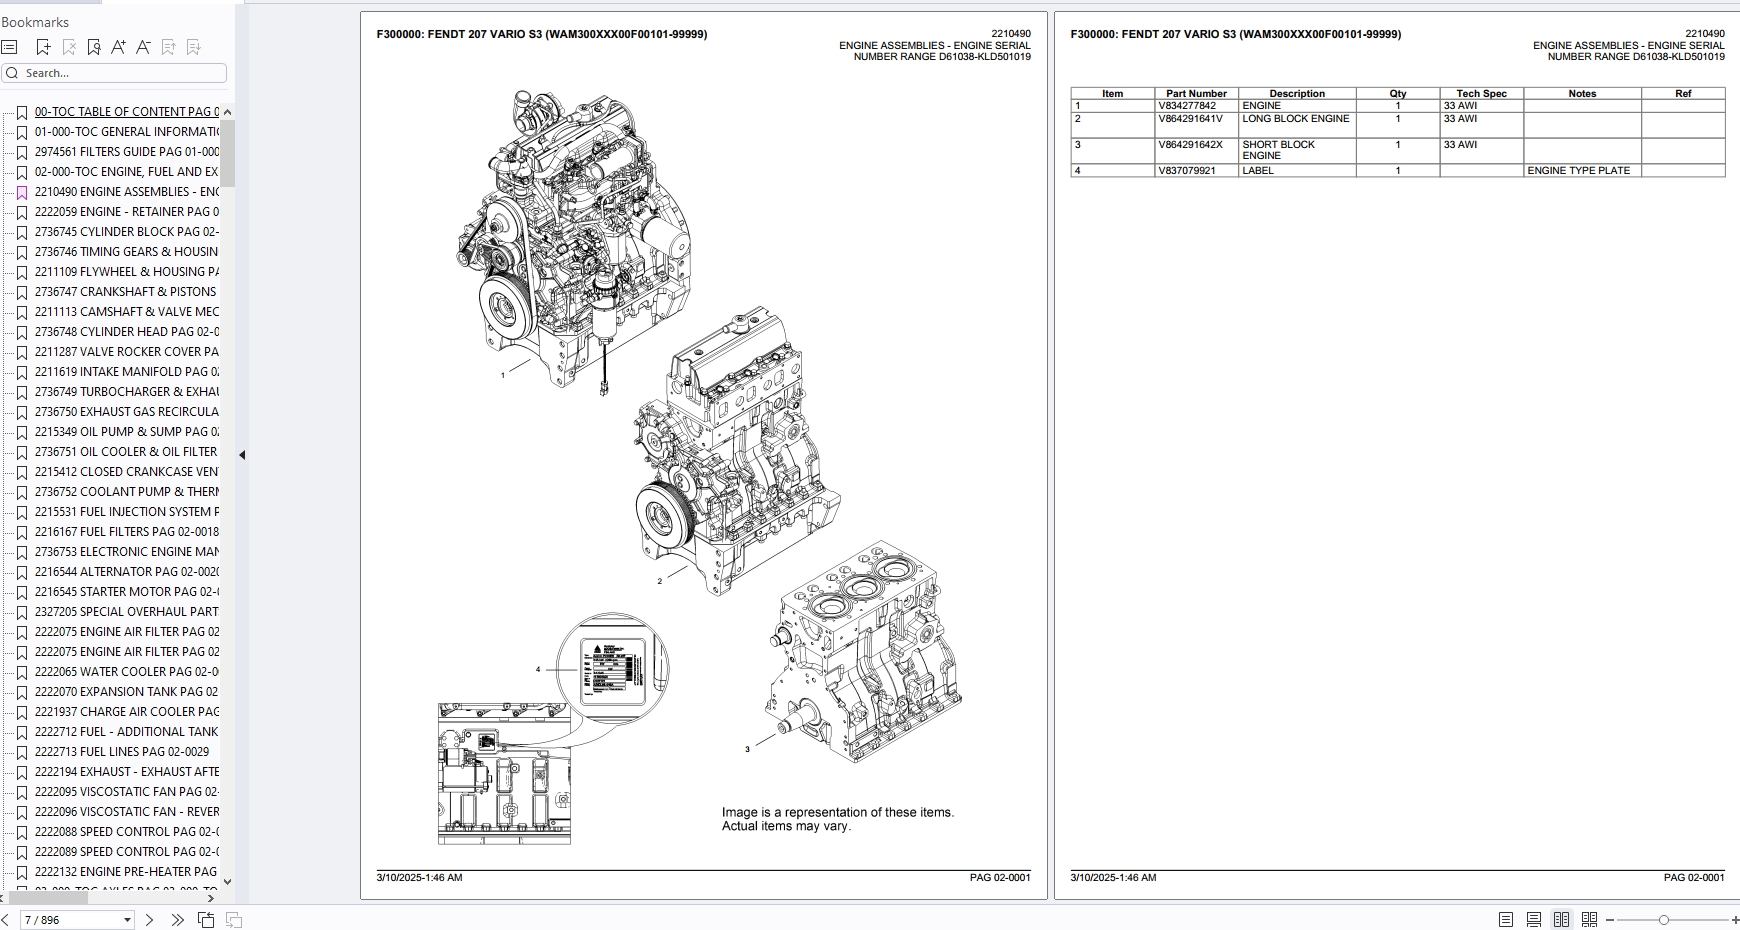Image resolution: width=1740 pixels, height=930 pixels.
Task: Click the move bookmark up icon
Action: pos(168,47)
